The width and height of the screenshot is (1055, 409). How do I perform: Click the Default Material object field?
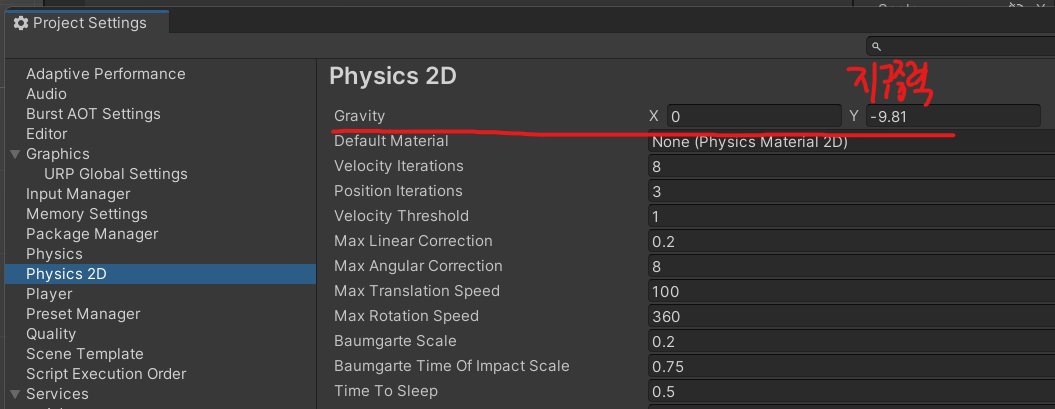click(x=850, y=142)
